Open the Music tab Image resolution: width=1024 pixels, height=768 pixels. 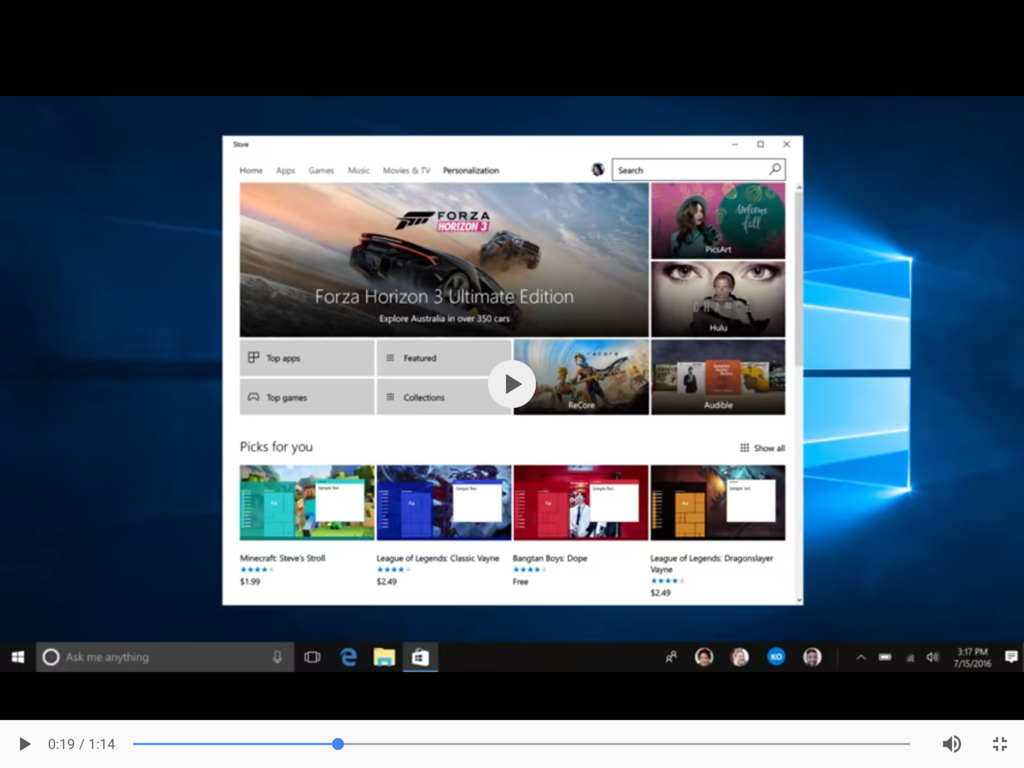(359, 170)
